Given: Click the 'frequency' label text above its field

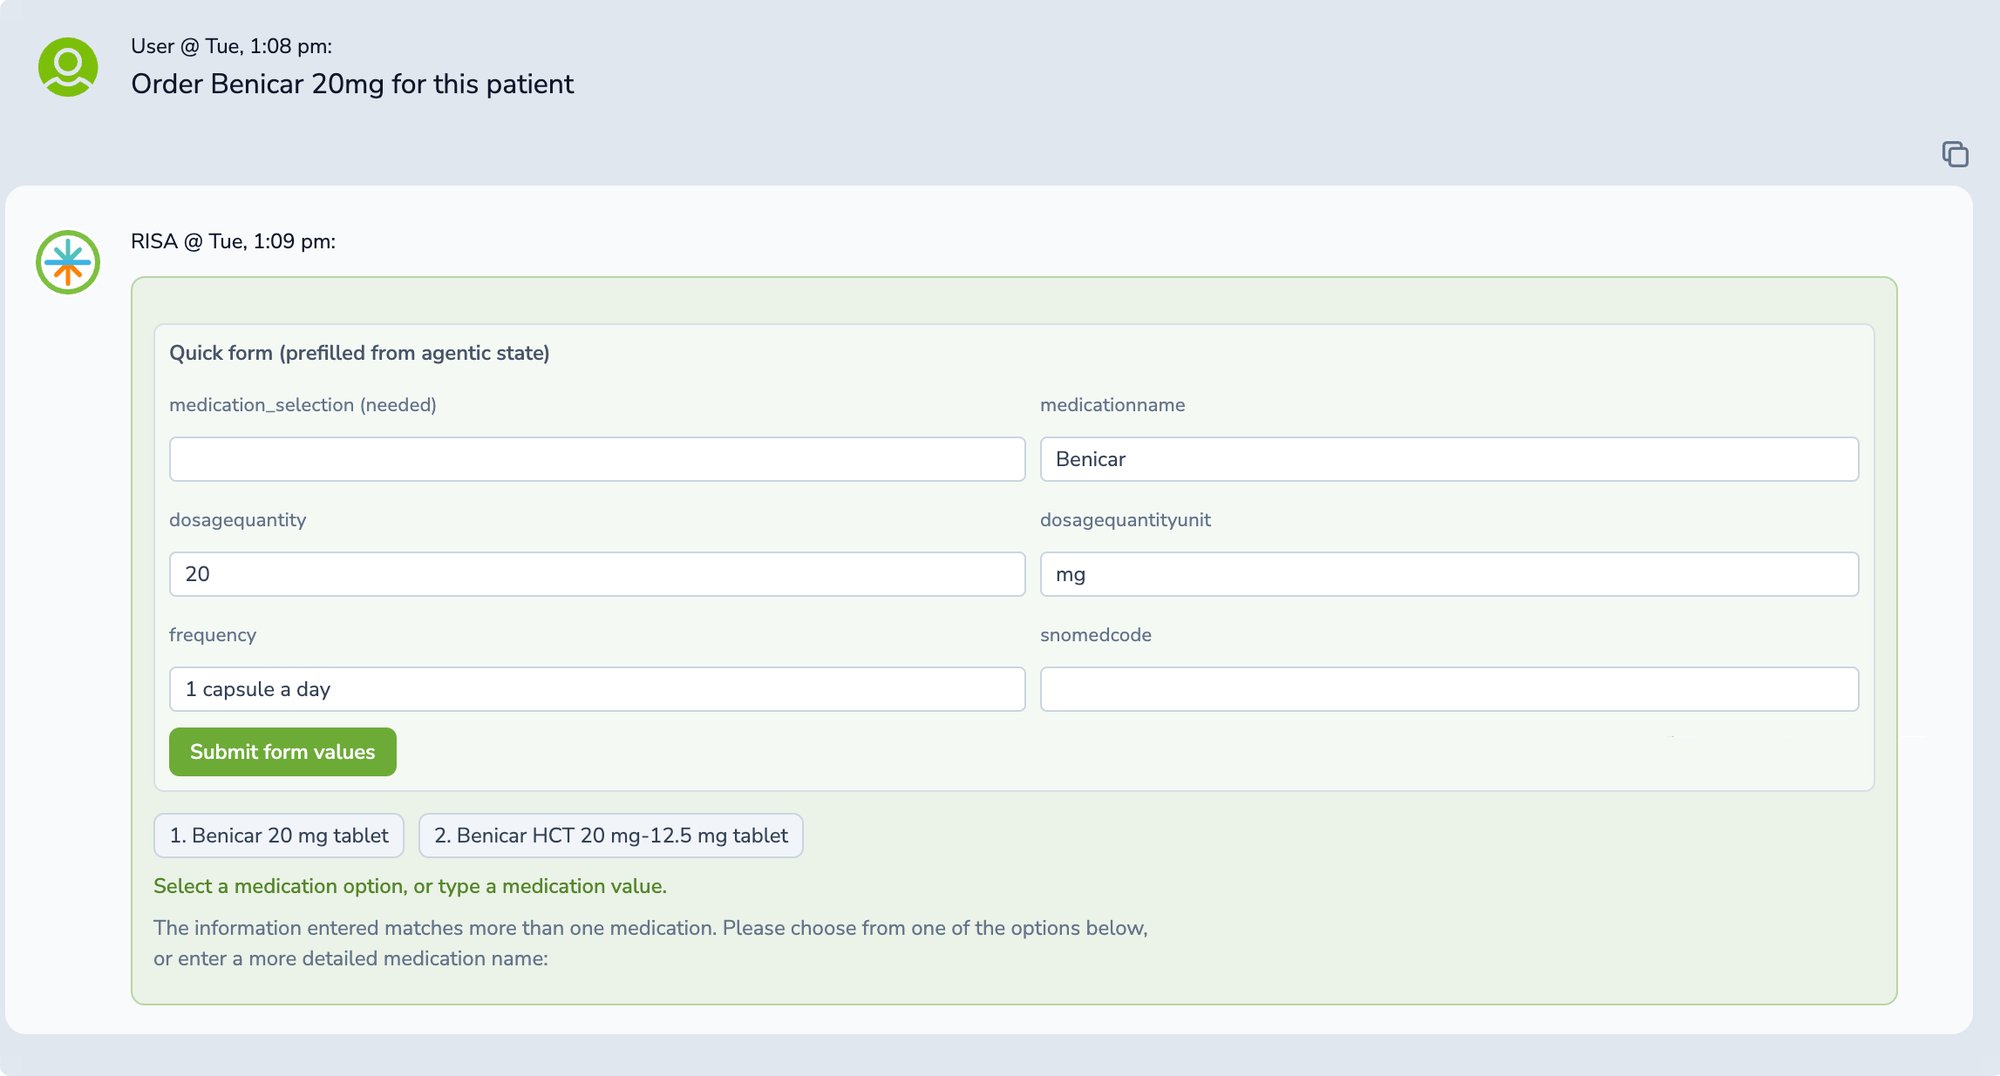Looking at the screenshot, I should (212, 635).
